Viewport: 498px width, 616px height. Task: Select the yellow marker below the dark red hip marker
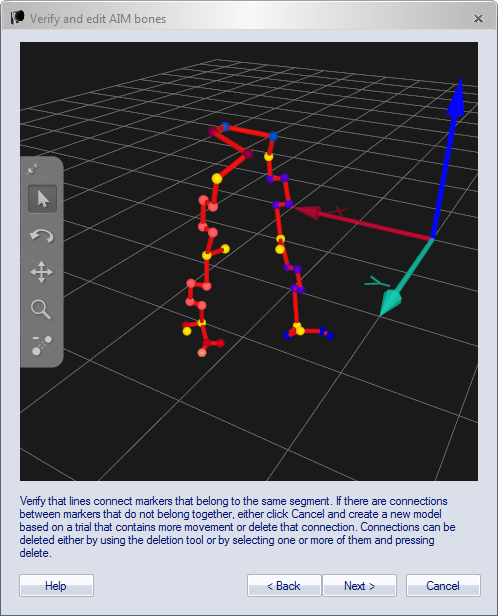[217, 179]
